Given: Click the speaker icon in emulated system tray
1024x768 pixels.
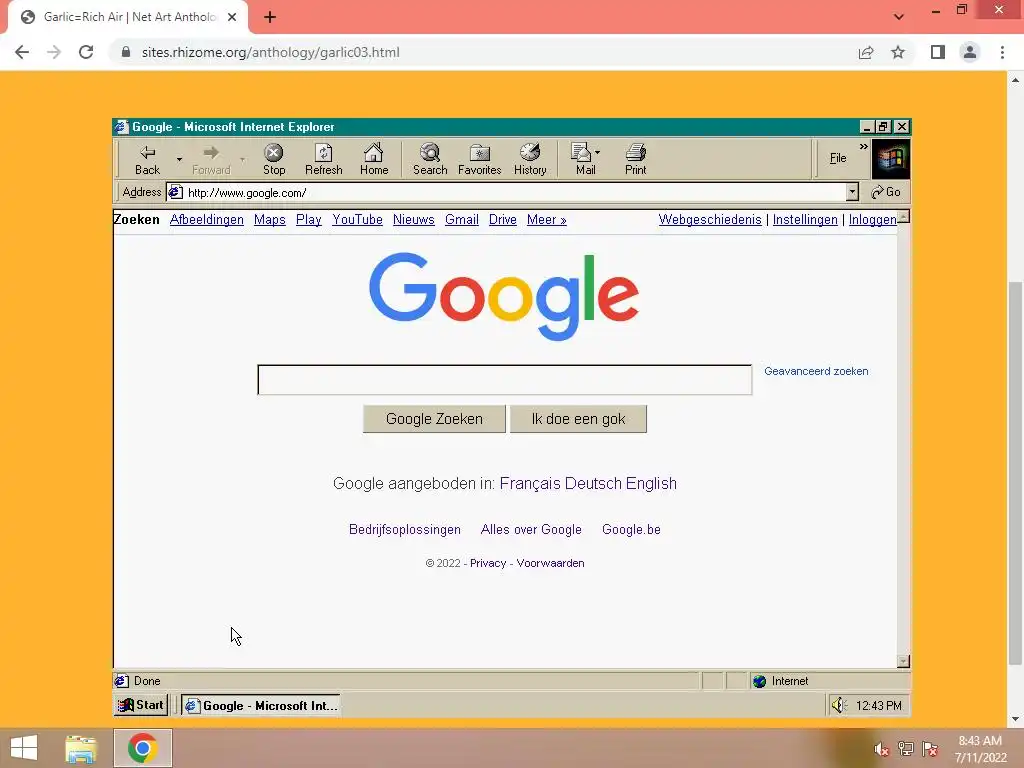Looking at the screenshot, I should [839, 705].
